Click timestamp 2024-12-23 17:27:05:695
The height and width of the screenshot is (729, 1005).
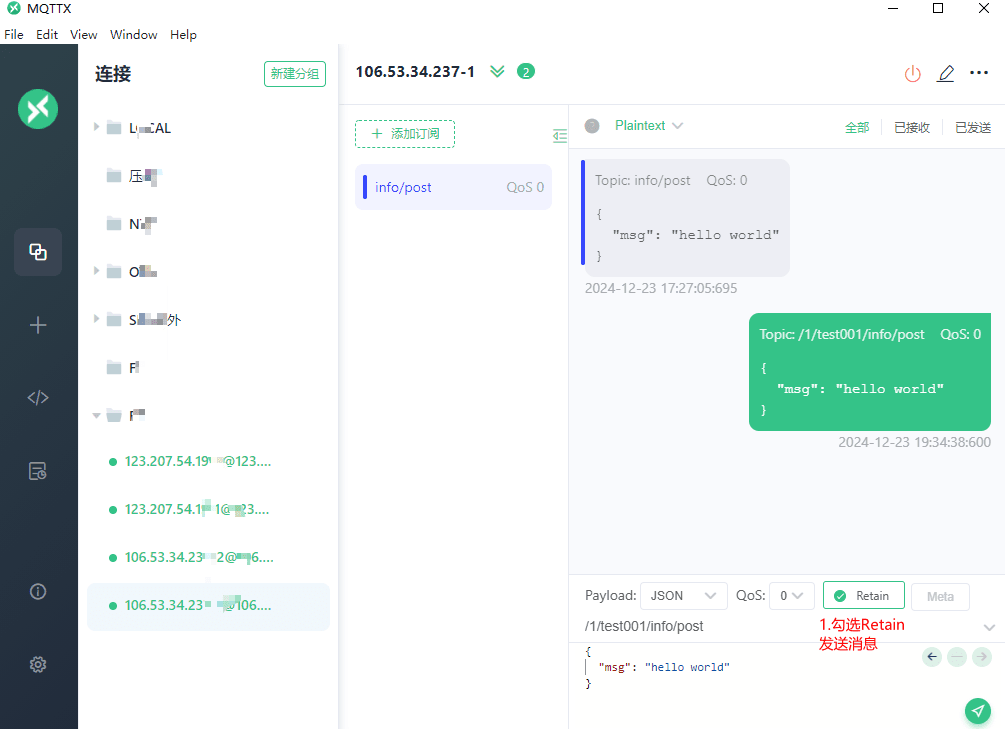pos(661,289)
